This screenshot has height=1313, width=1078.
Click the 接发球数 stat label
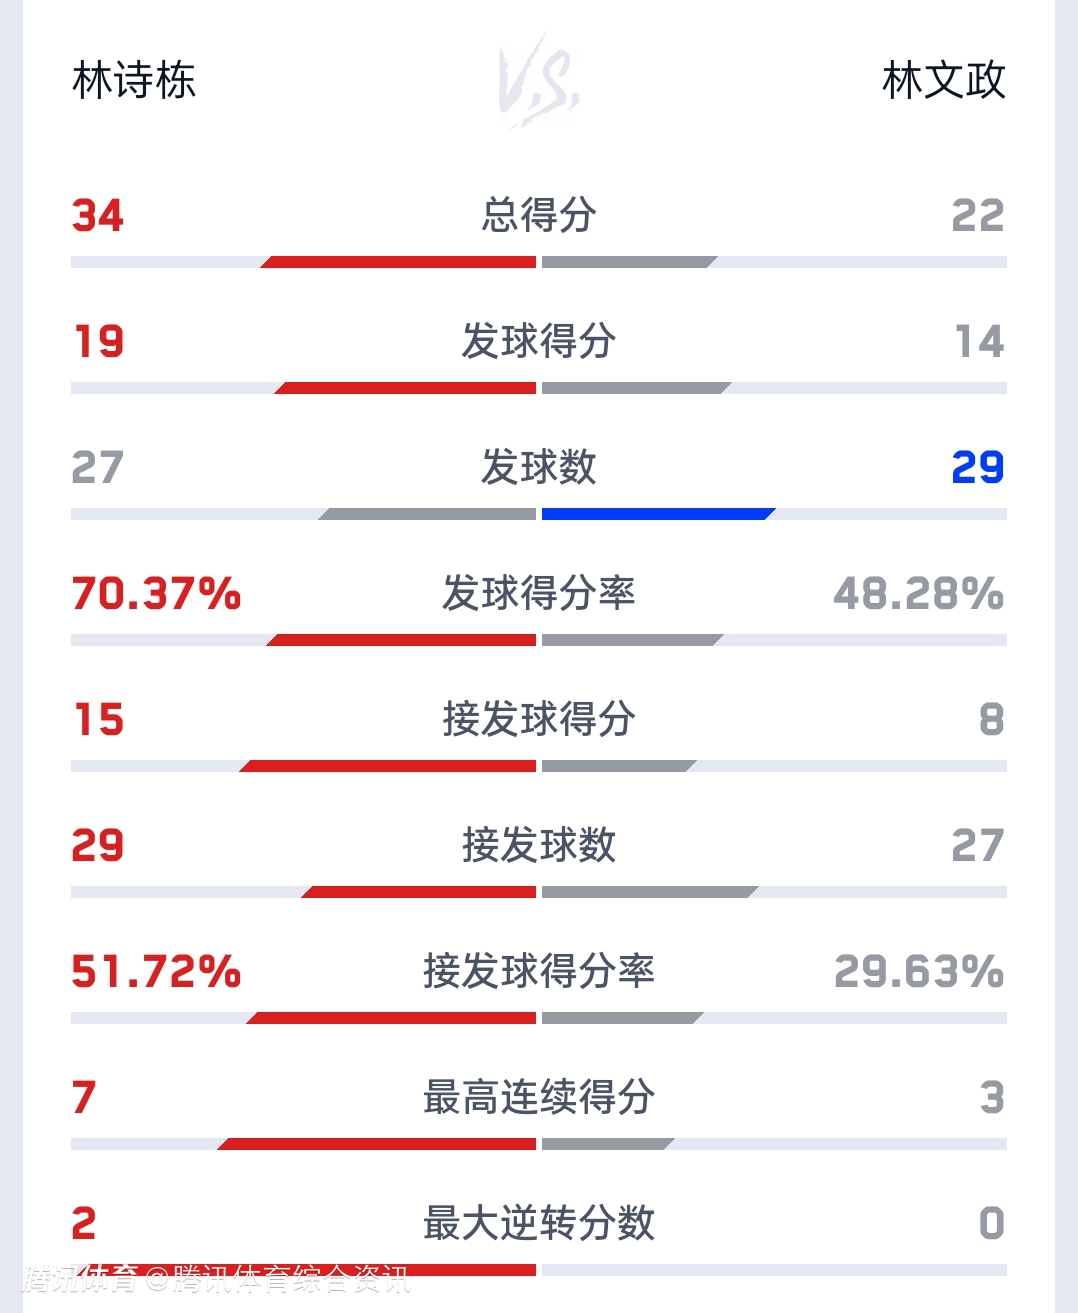coord(539,845)
